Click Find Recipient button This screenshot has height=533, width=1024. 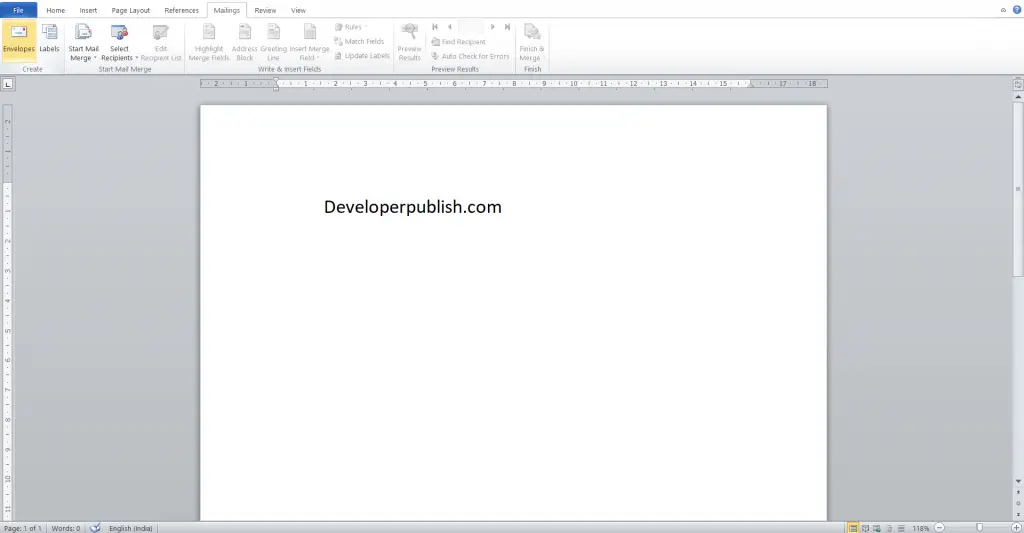click(x=458, y=42)
